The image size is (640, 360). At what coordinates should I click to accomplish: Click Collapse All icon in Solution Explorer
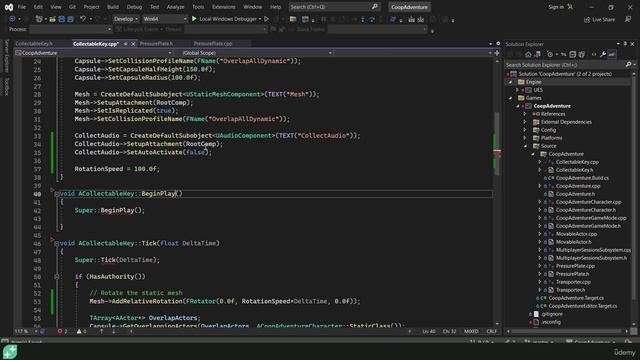coord(572,54)
